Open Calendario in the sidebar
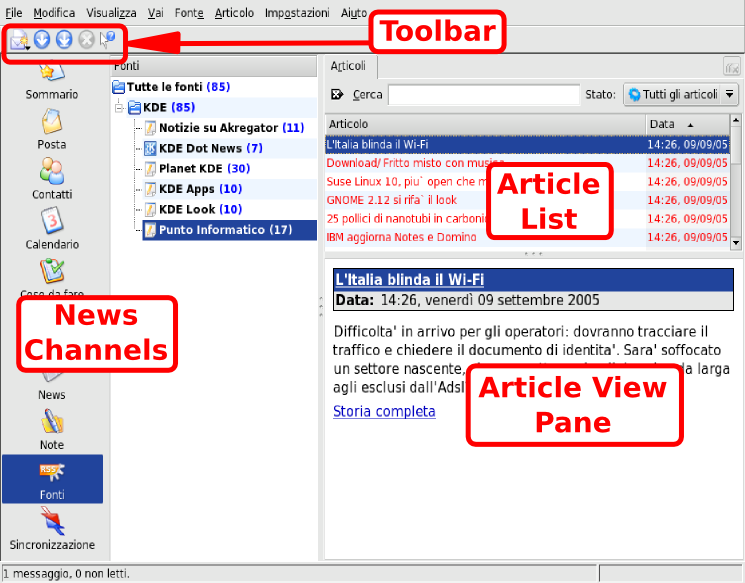 (51, 228)
